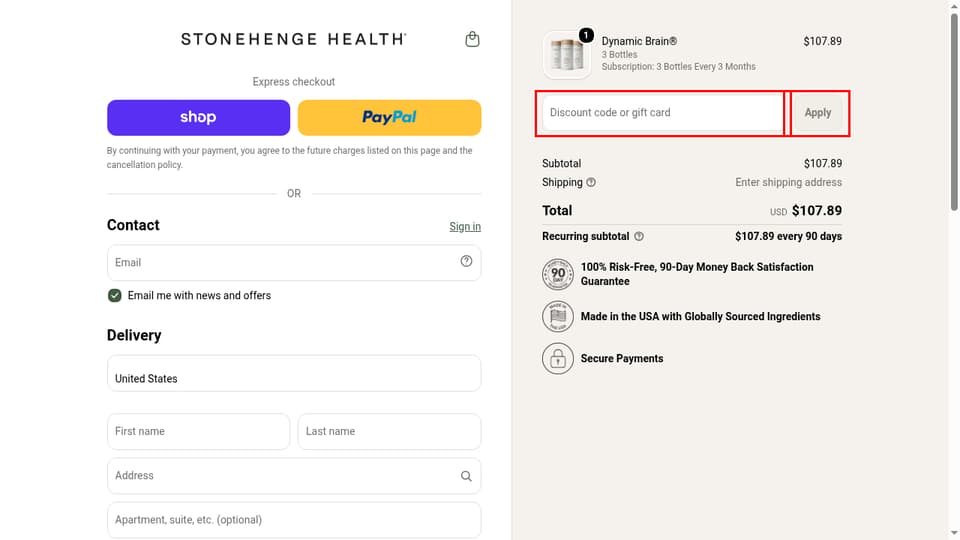Focus the Address field

(294, 476)
